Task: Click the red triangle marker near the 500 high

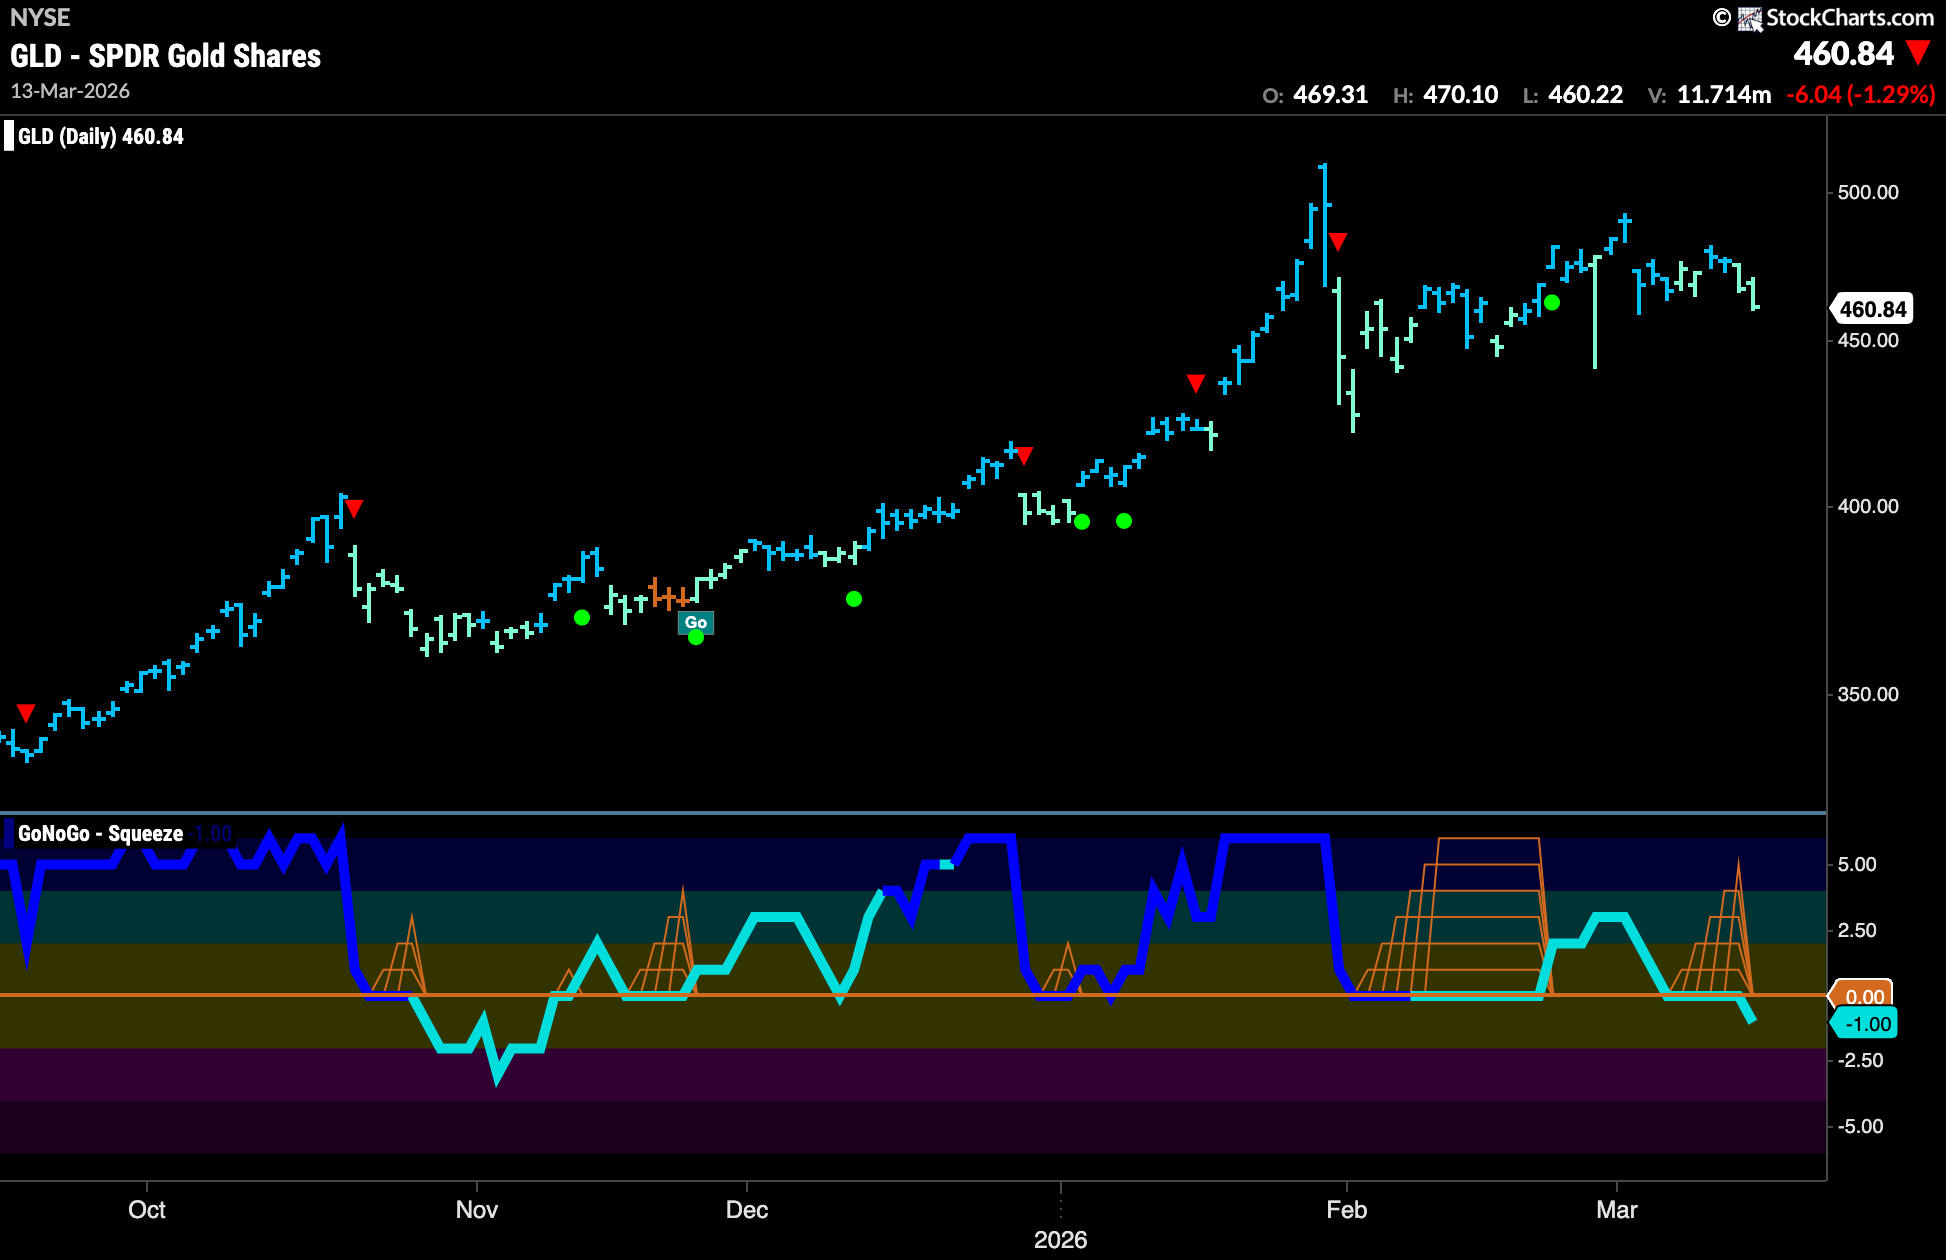Action: pyautogui.click(x=1338, y=241)
